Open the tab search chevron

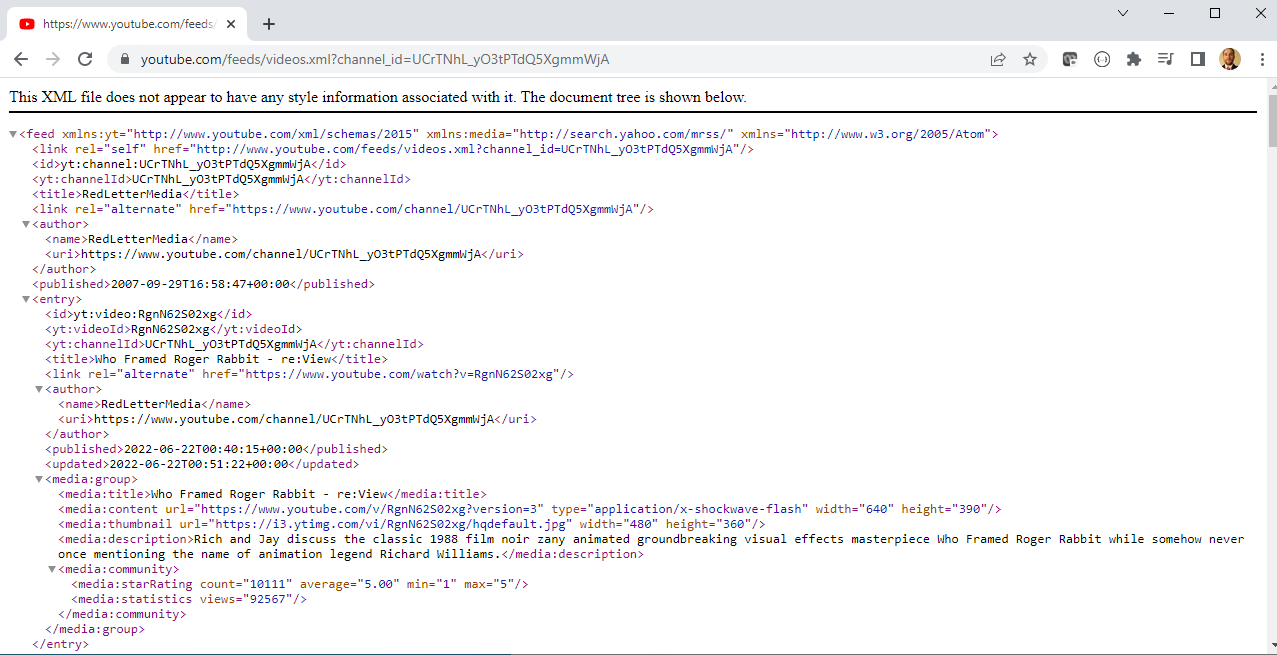pyautogui.click(x=1123, y=13)
